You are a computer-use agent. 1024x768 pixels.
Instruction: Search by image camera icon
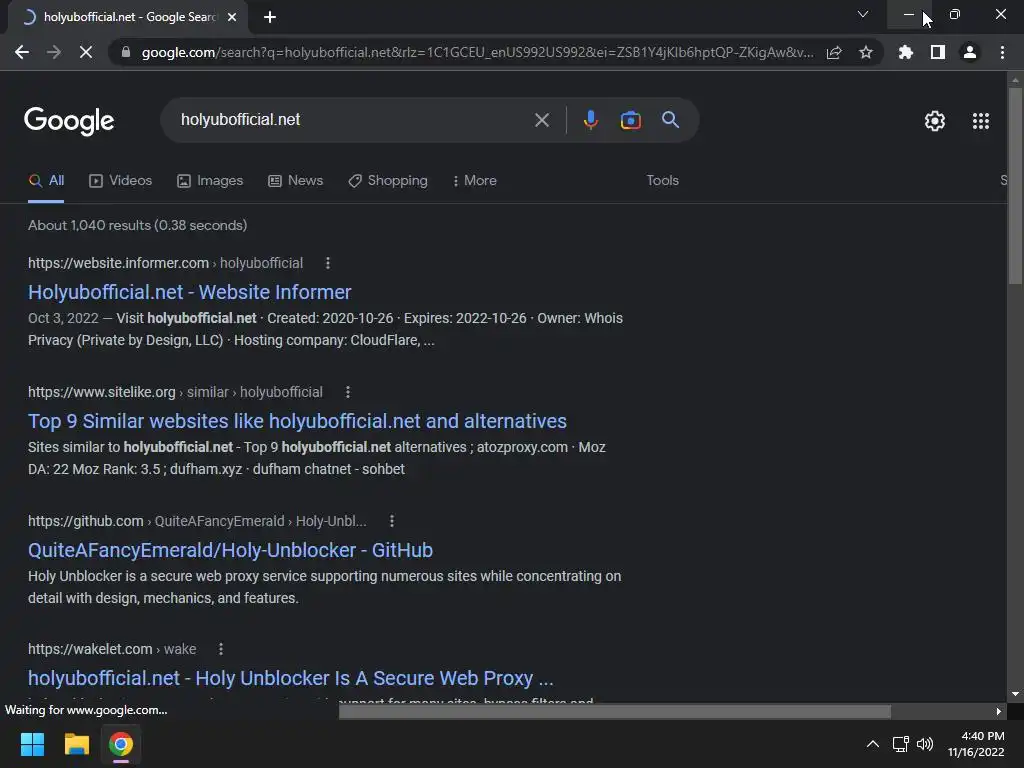coord(630,120)
